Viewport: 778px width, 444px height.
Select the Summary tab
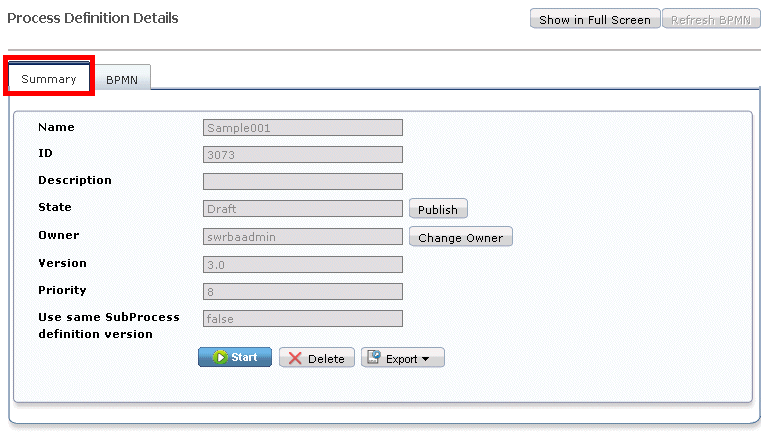49,78
